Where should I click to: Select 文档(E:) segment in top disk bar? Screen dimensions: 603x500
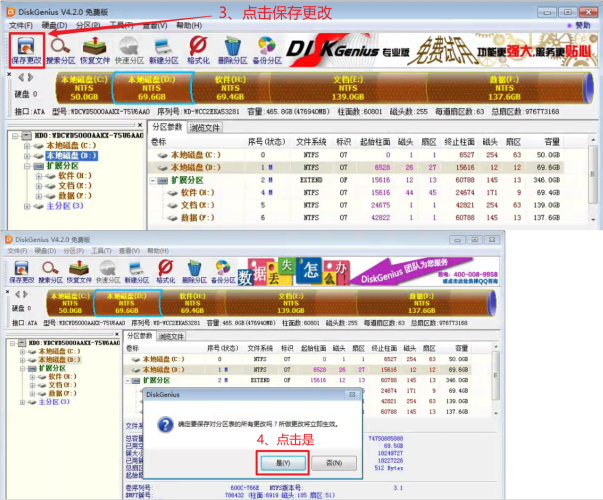tap(348, 88)
